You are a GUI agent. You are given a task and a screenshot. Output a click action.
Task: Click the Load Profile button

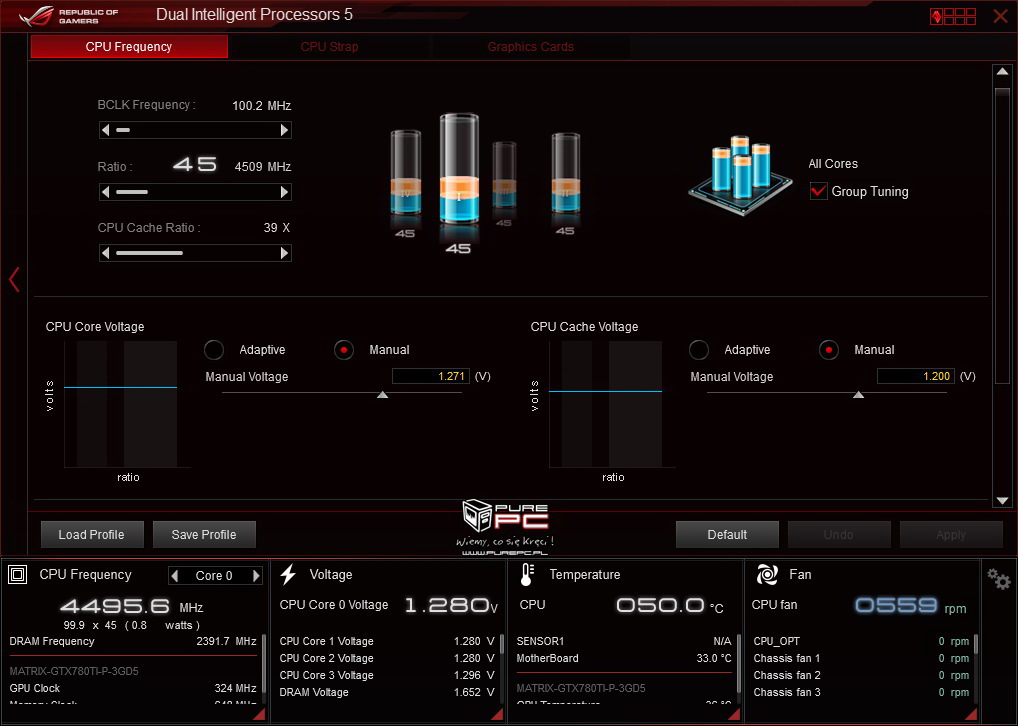tap(91, 535)
